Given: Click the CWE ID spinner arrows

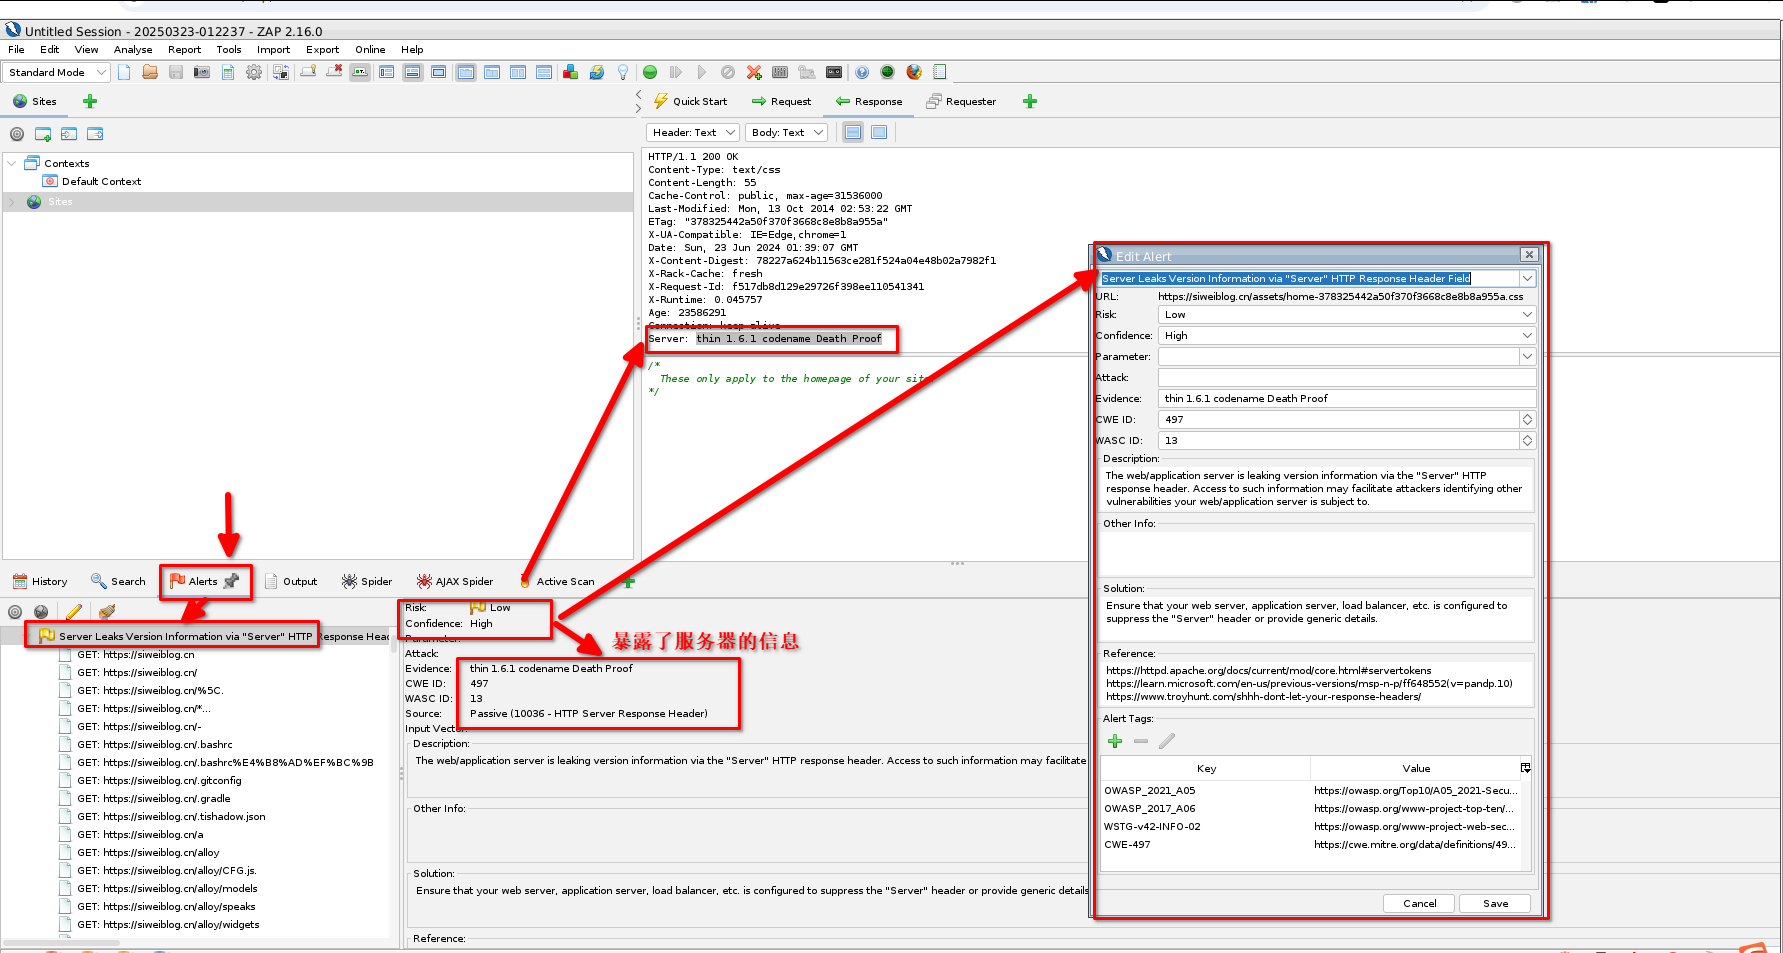Looking at the screenshot, I should point(1527,420).
